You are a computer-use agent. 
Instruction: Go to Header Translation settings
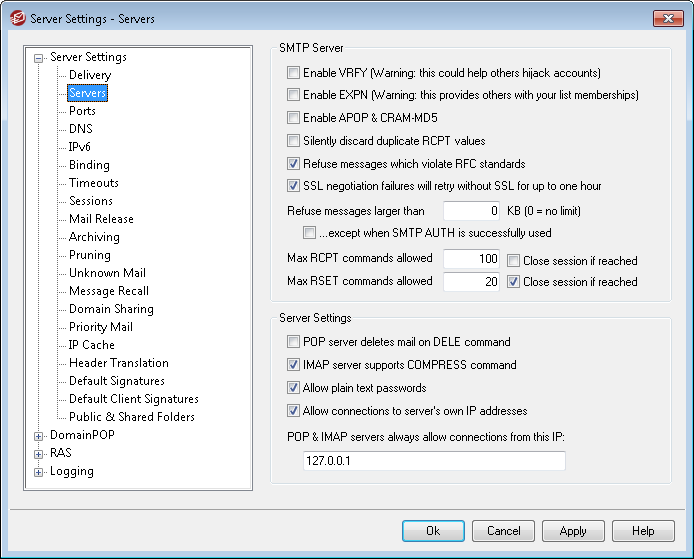tap(118, 363)
